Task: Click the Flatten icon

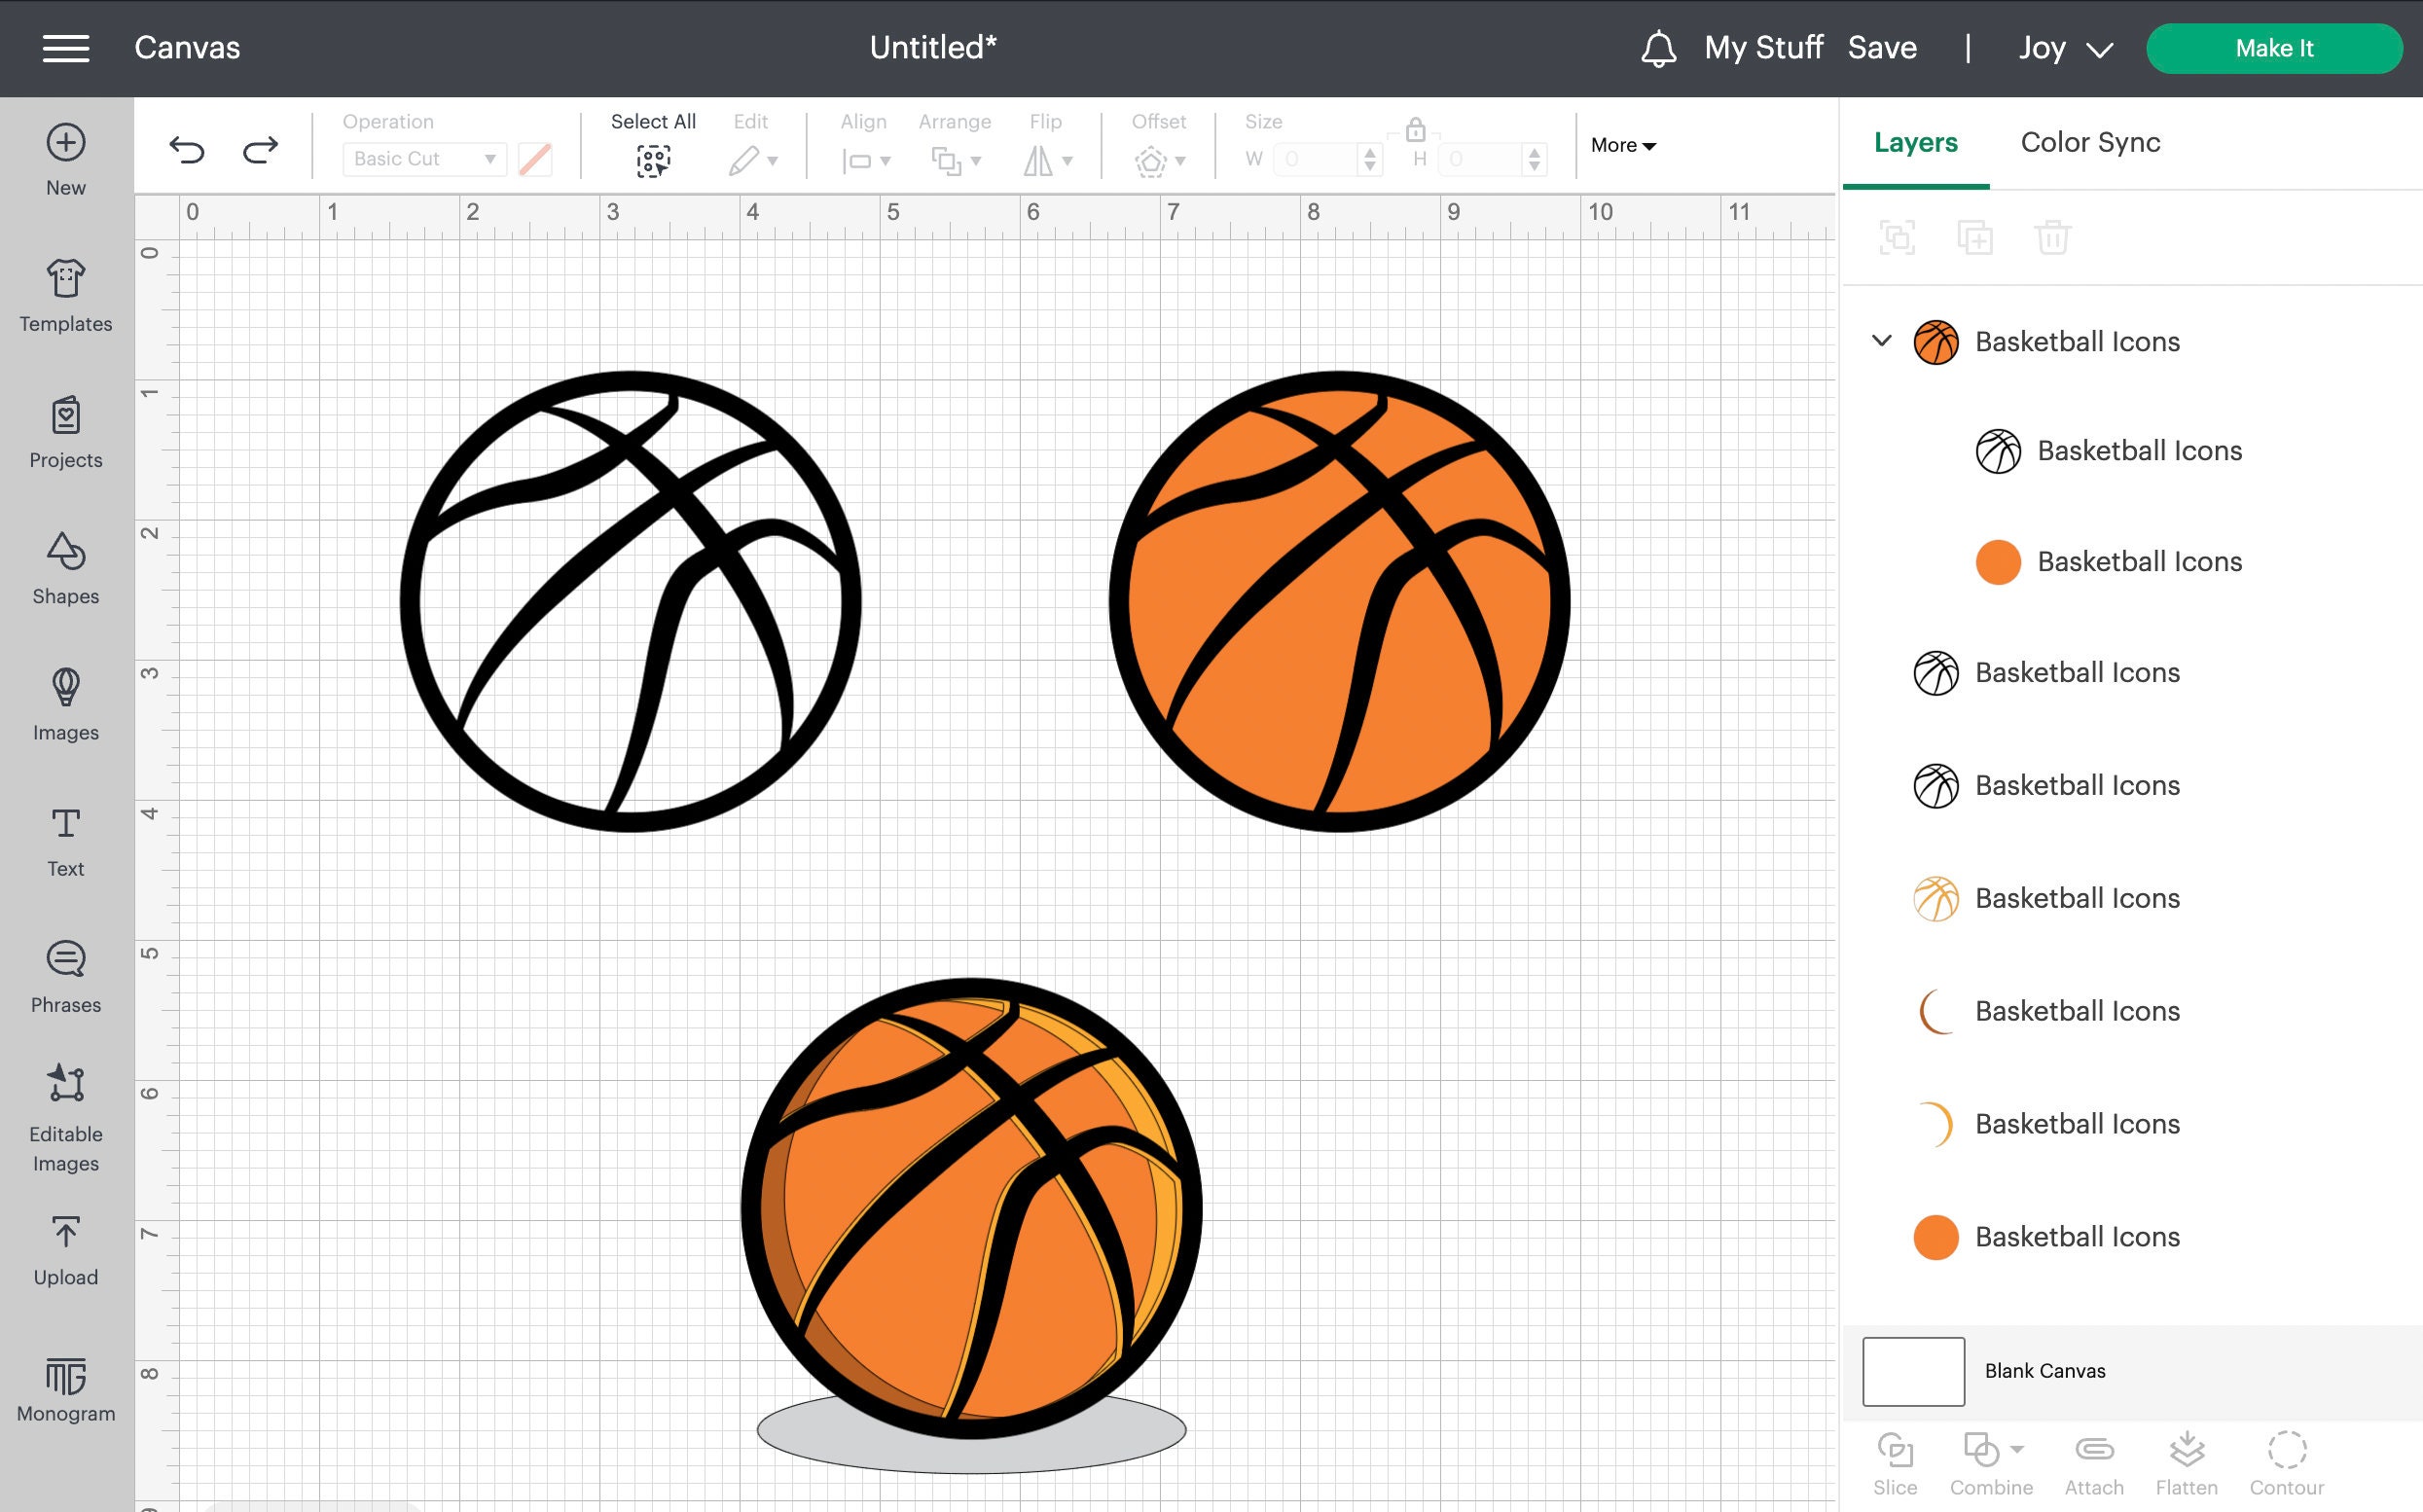Action: tap(2188, 1449)
